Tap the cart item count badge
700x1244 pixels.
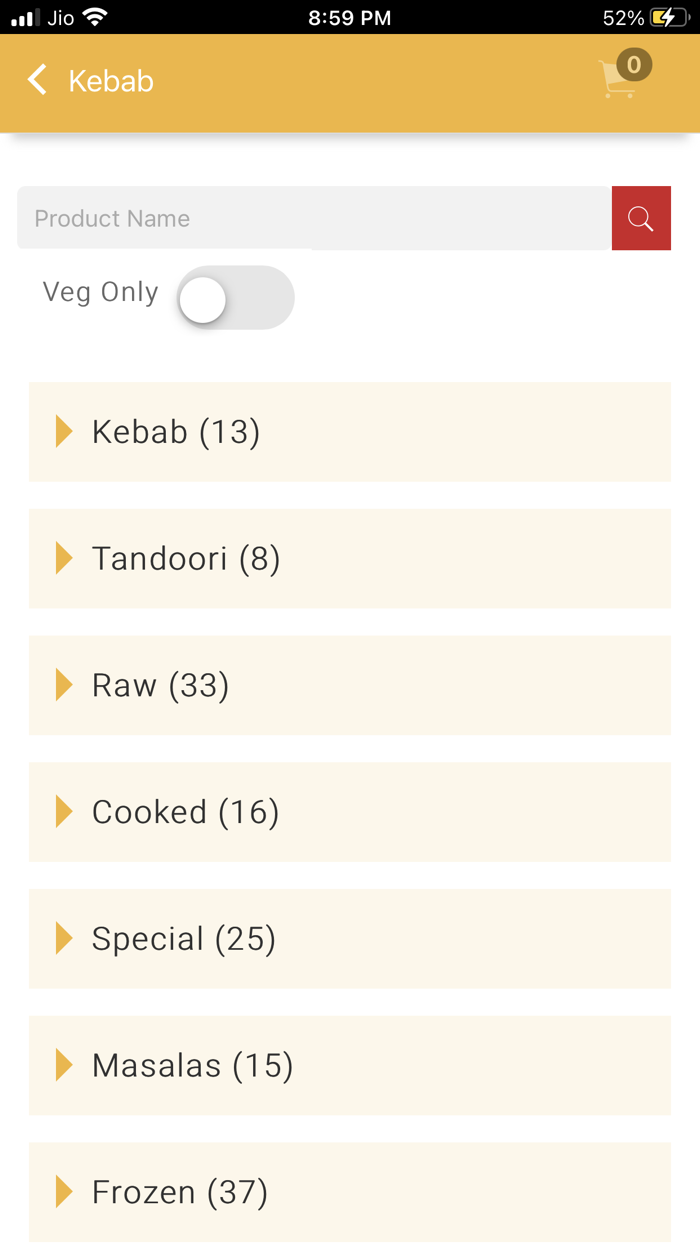click(634, 65)
